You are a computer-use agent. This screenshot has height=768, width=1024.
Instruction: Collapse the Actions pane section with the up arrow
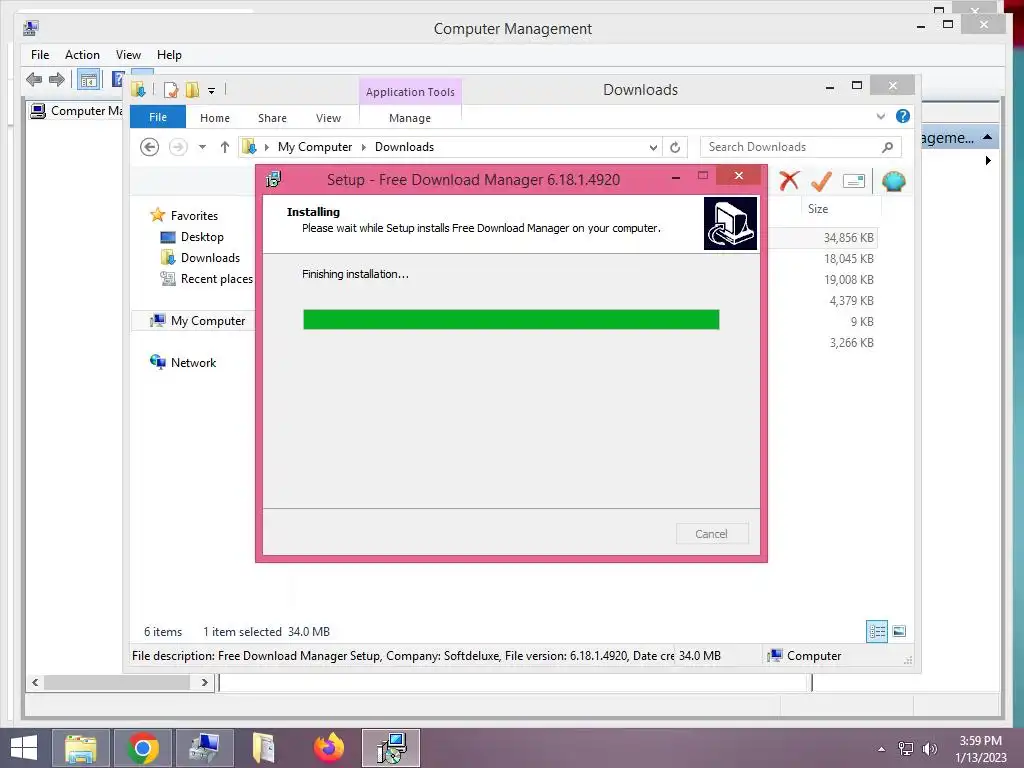[x=987, y=137]
